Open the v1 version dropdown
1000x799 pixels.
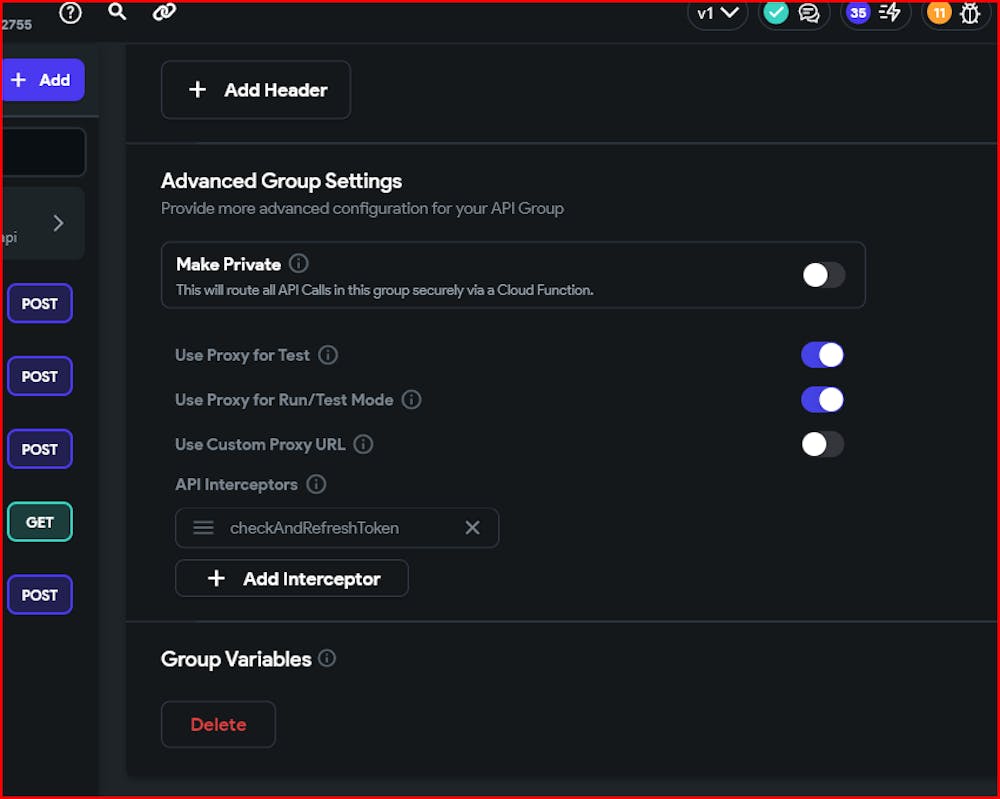pyautogui.click(x=716, y=13)
